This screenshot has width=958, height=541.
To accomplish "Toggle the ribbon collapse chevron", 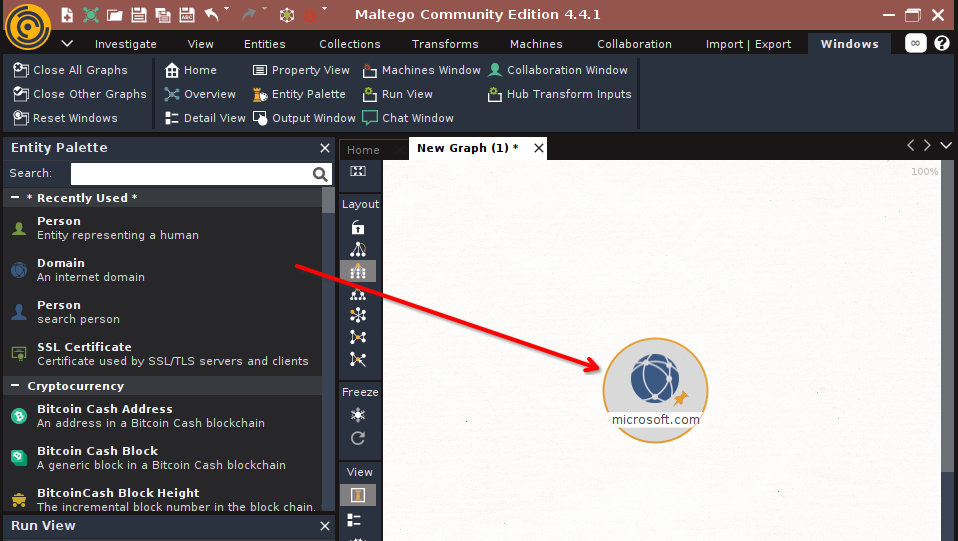I will [x=67, y=43].
